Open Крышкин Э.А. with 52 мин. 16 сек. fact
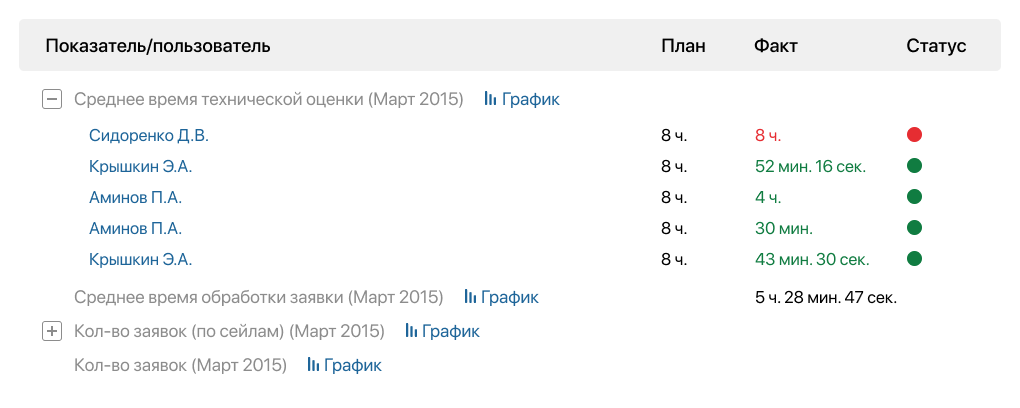This screenshot has width=1020, height=408. click(x=140, y=166)
